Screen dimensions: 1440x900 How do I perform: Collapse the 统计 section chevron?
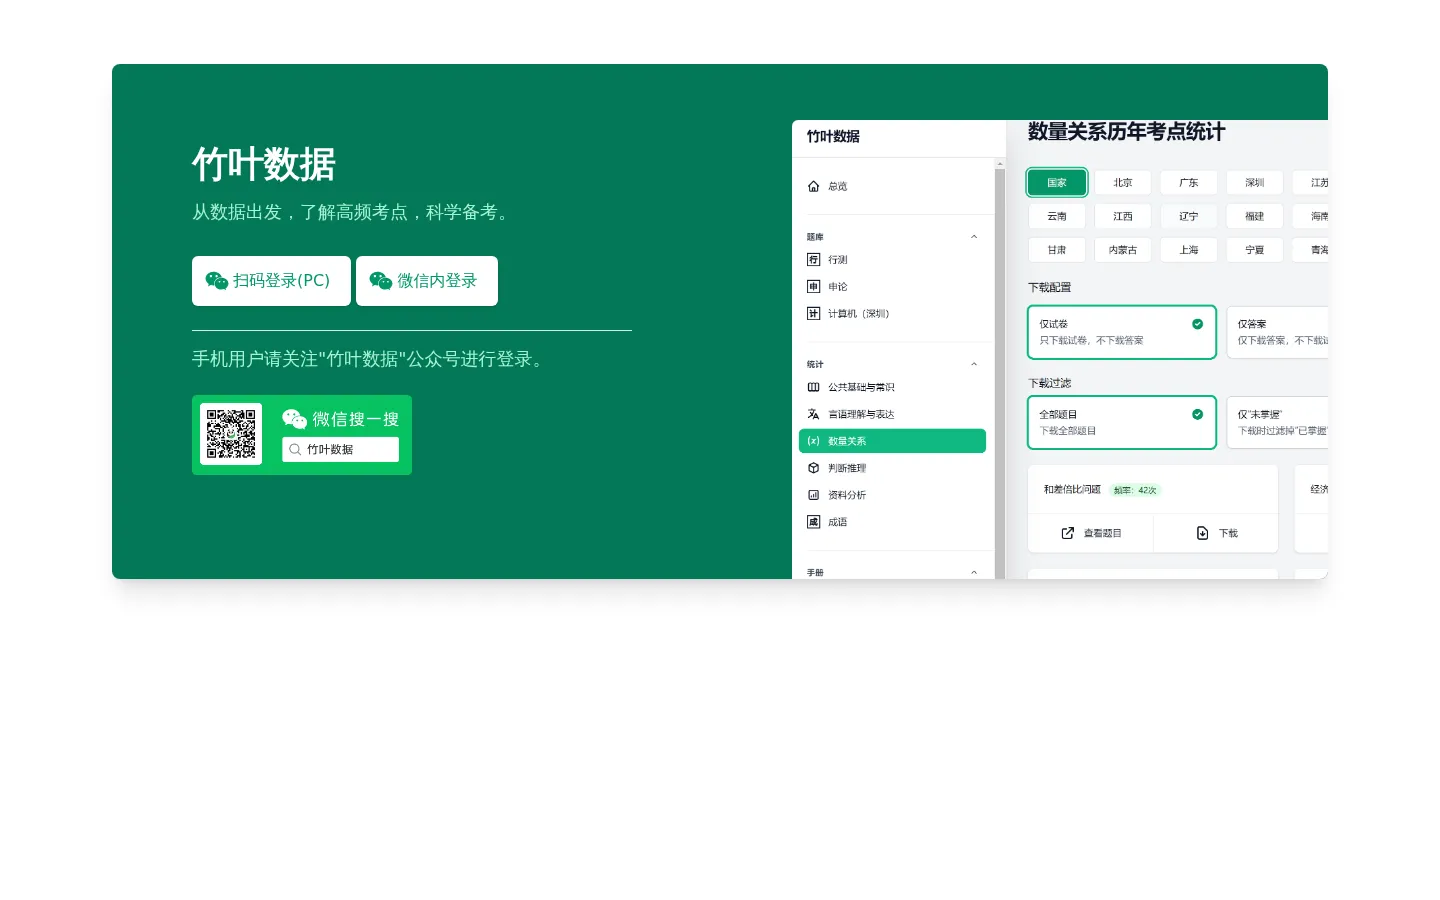(974, 364)
